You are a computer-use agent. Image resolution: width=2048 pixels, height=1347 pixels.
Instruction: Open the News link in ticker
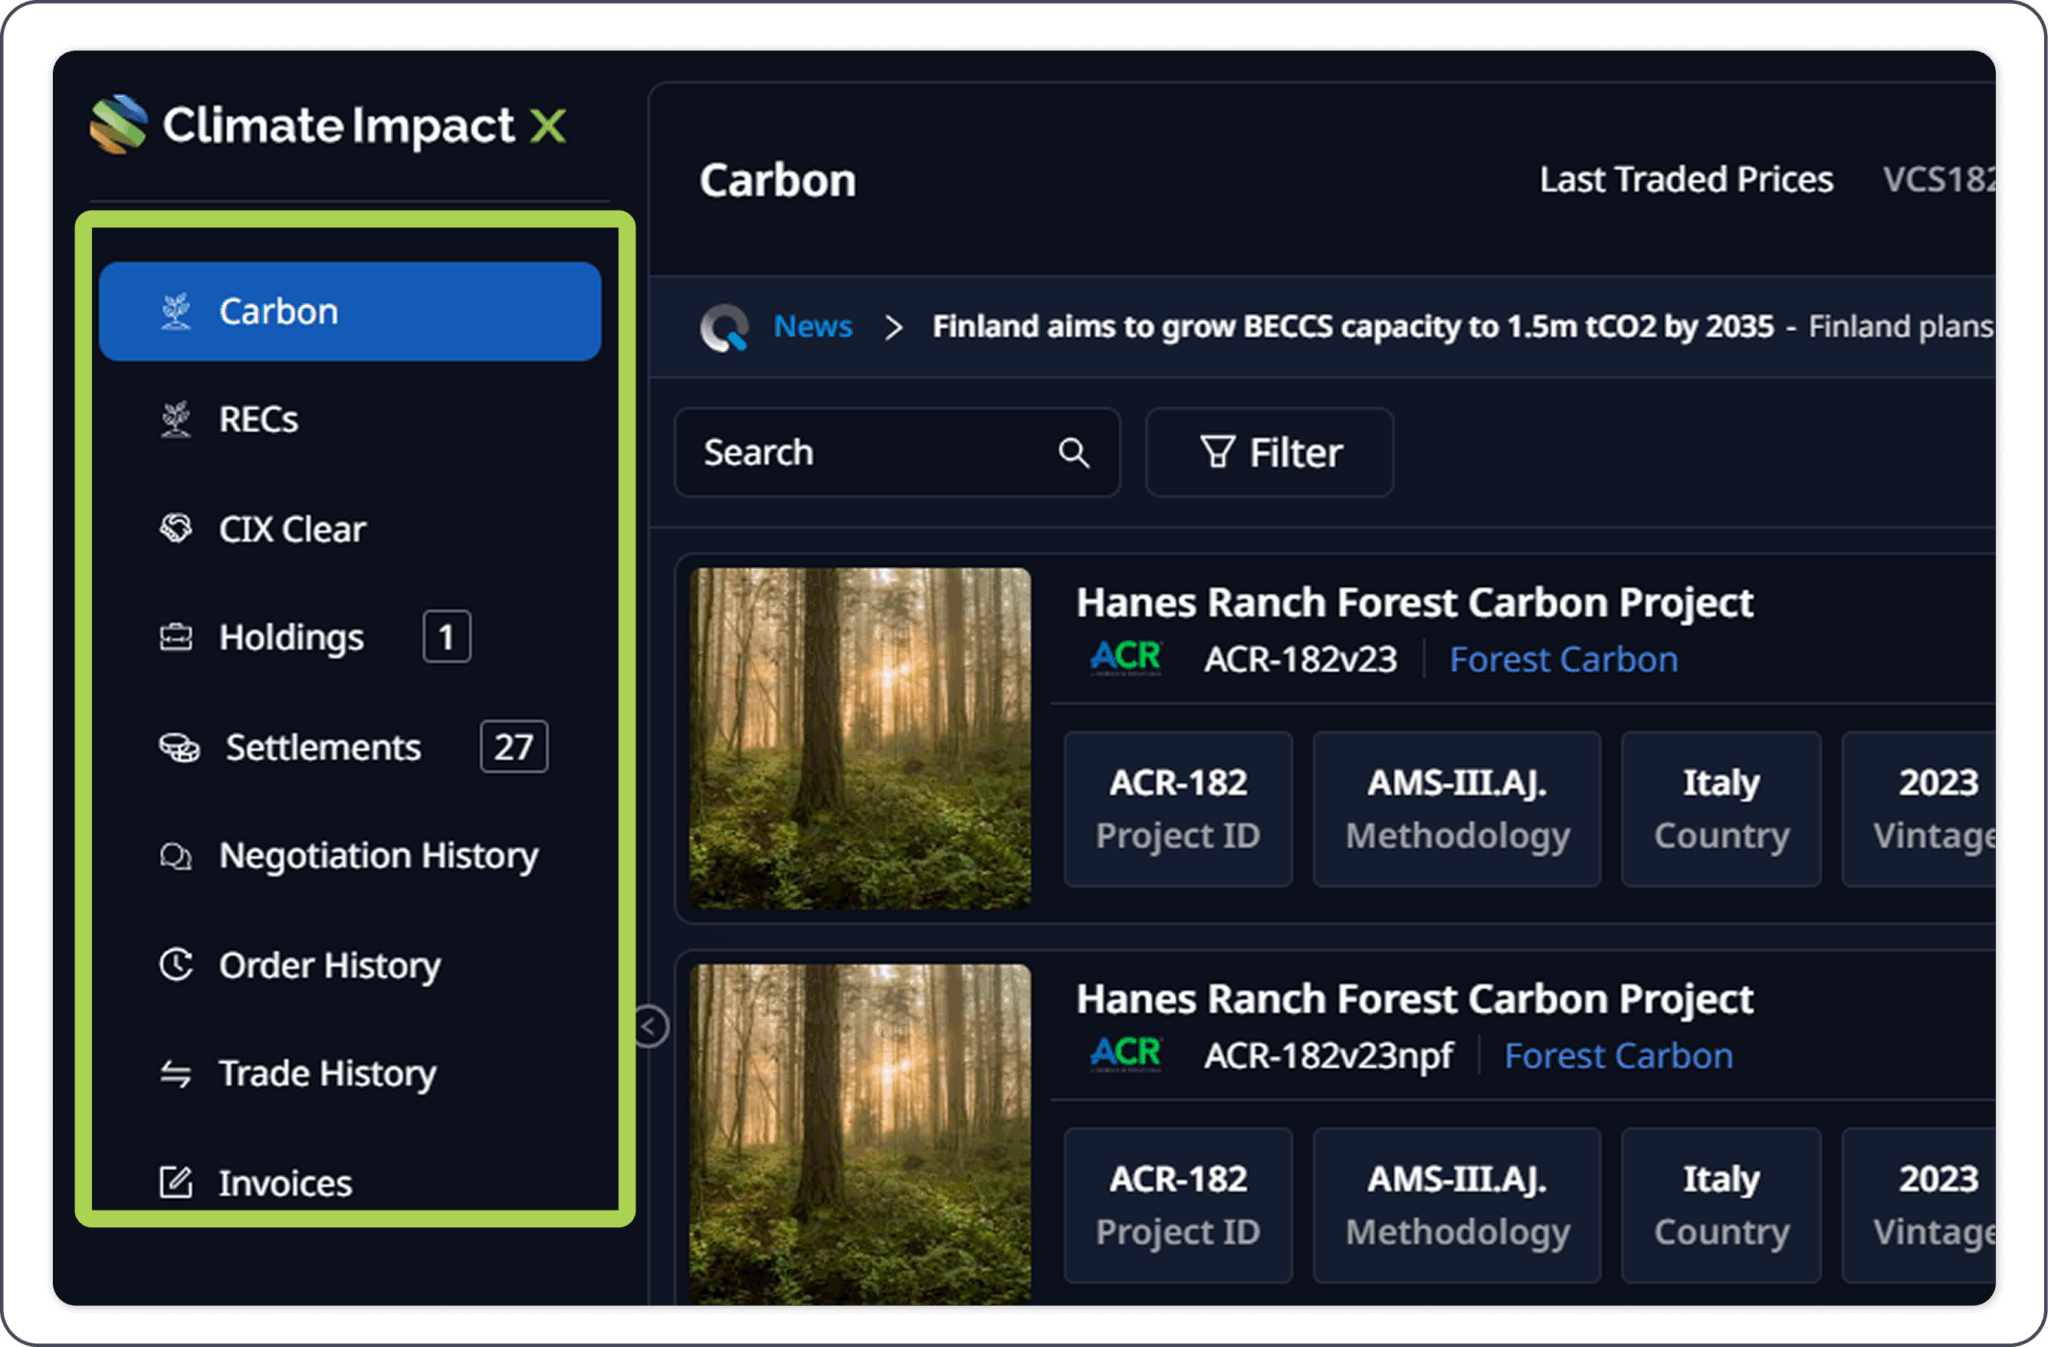[813, 326]
